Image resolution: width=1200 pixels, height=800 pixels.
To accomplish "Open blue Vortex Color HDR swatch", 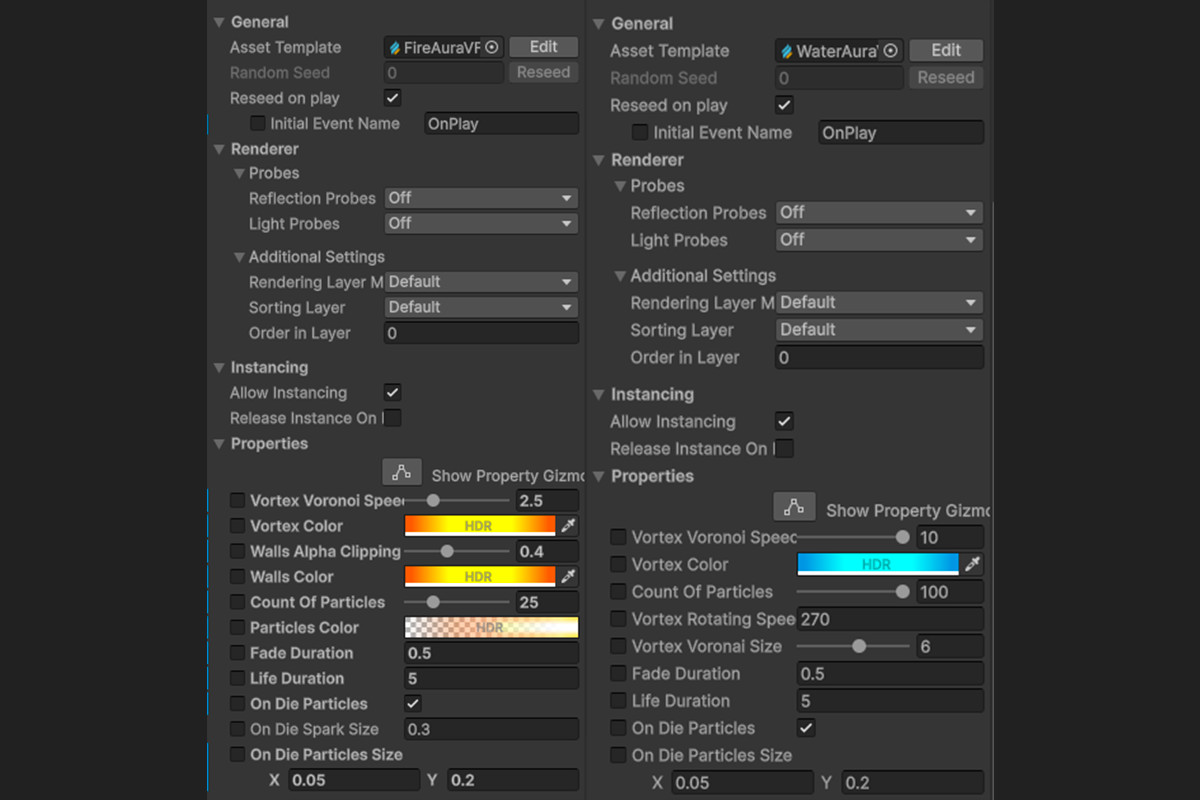I will 877,564.
